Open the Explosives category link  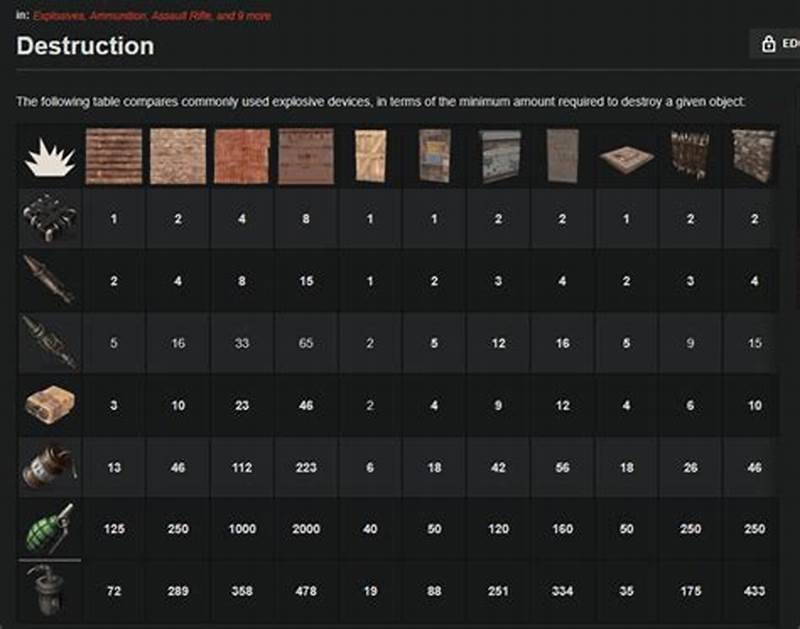(x=56, y=13)
